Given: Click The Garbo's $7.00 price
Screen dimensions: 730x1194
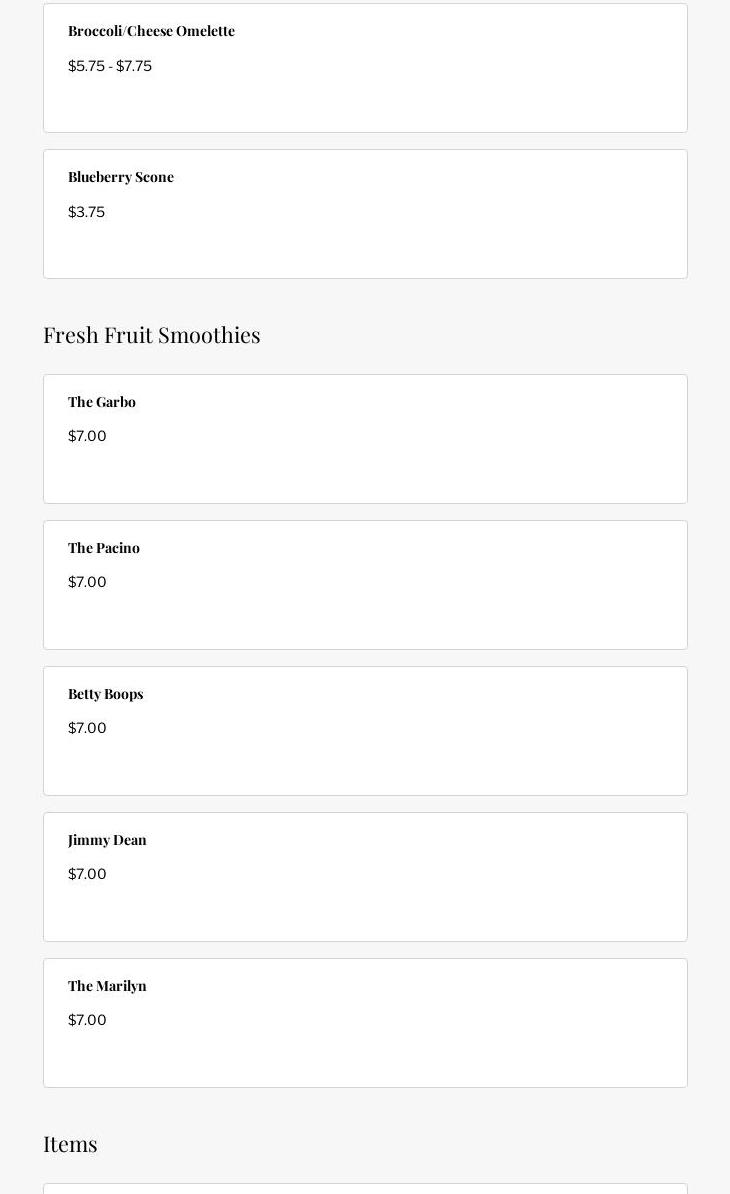Looking at the screenshot, I should (x=87, y=436).
